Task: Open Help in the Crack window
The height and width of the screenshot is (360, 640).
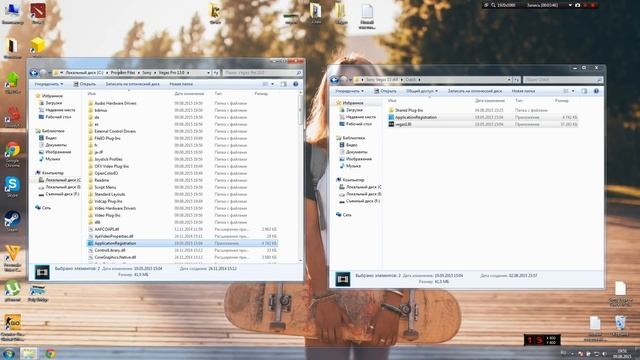Action: point(596,91)
